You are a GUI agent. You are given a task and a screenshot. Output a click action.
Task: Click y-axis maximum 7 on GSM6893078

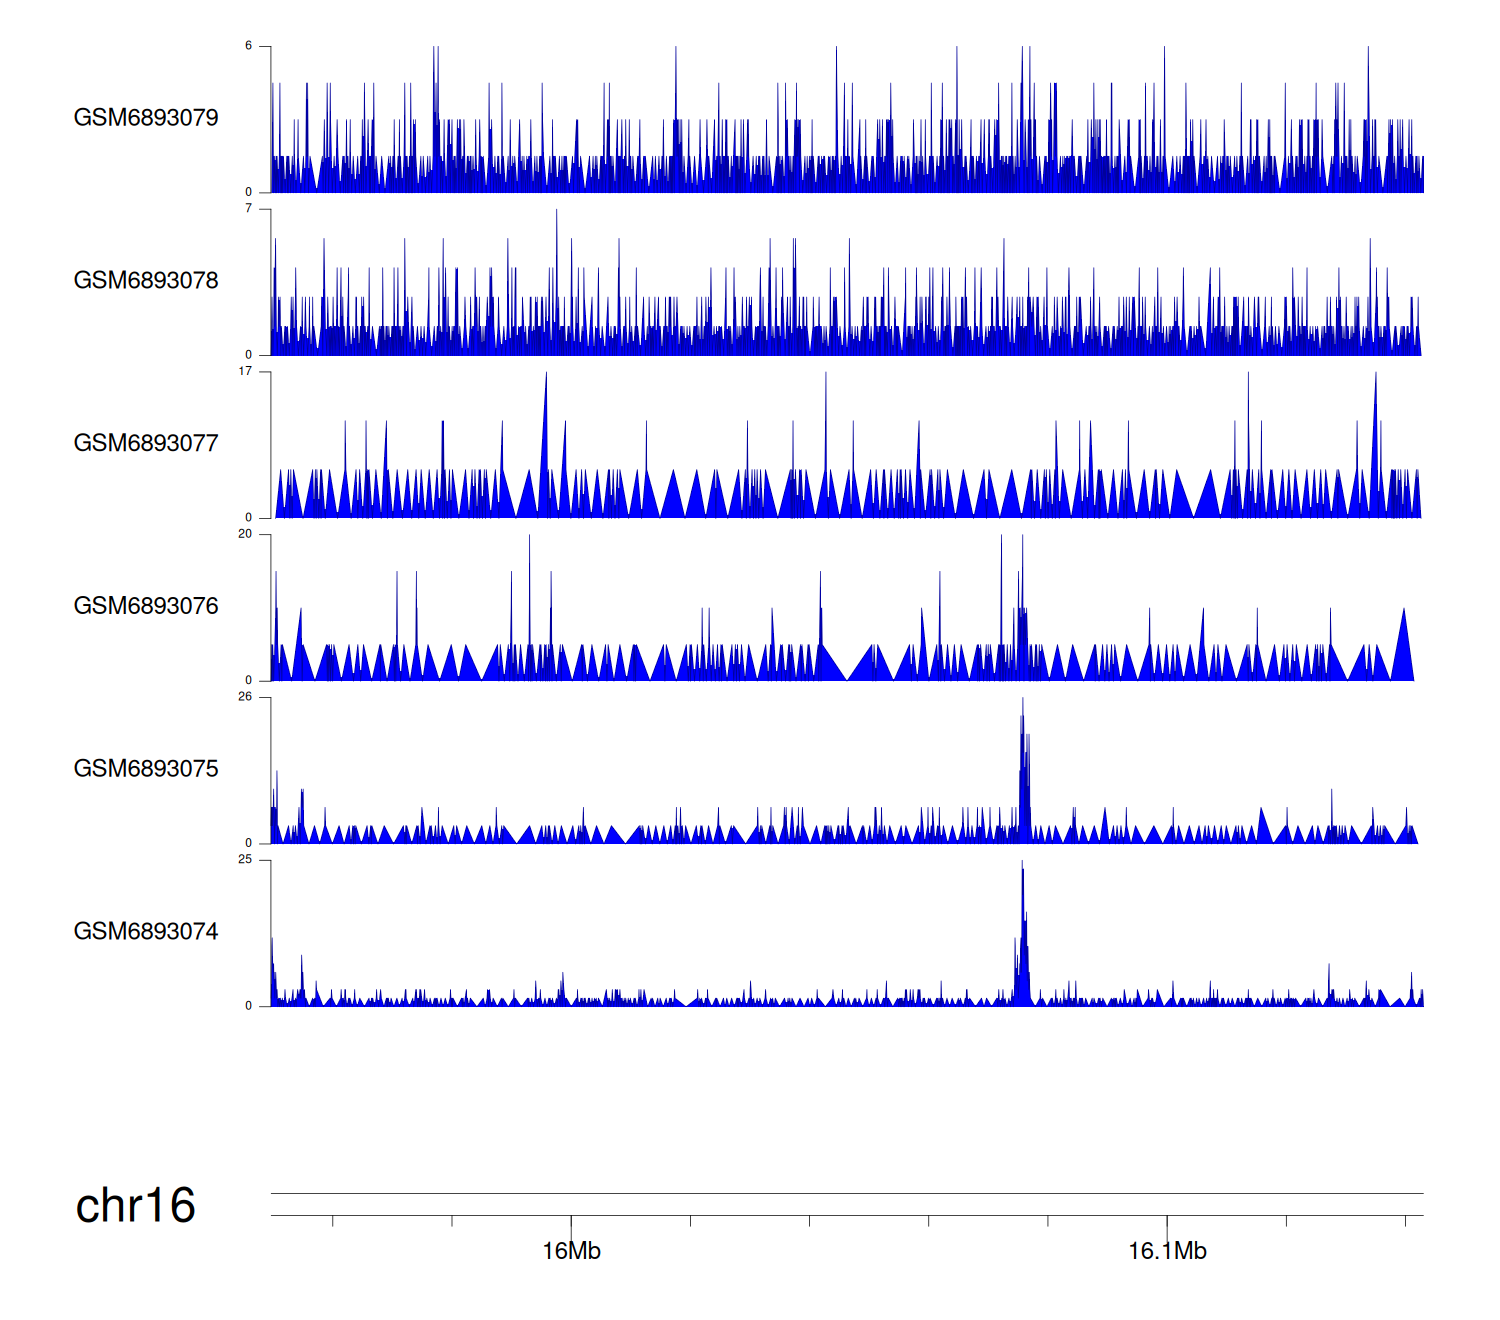[249, 209]
